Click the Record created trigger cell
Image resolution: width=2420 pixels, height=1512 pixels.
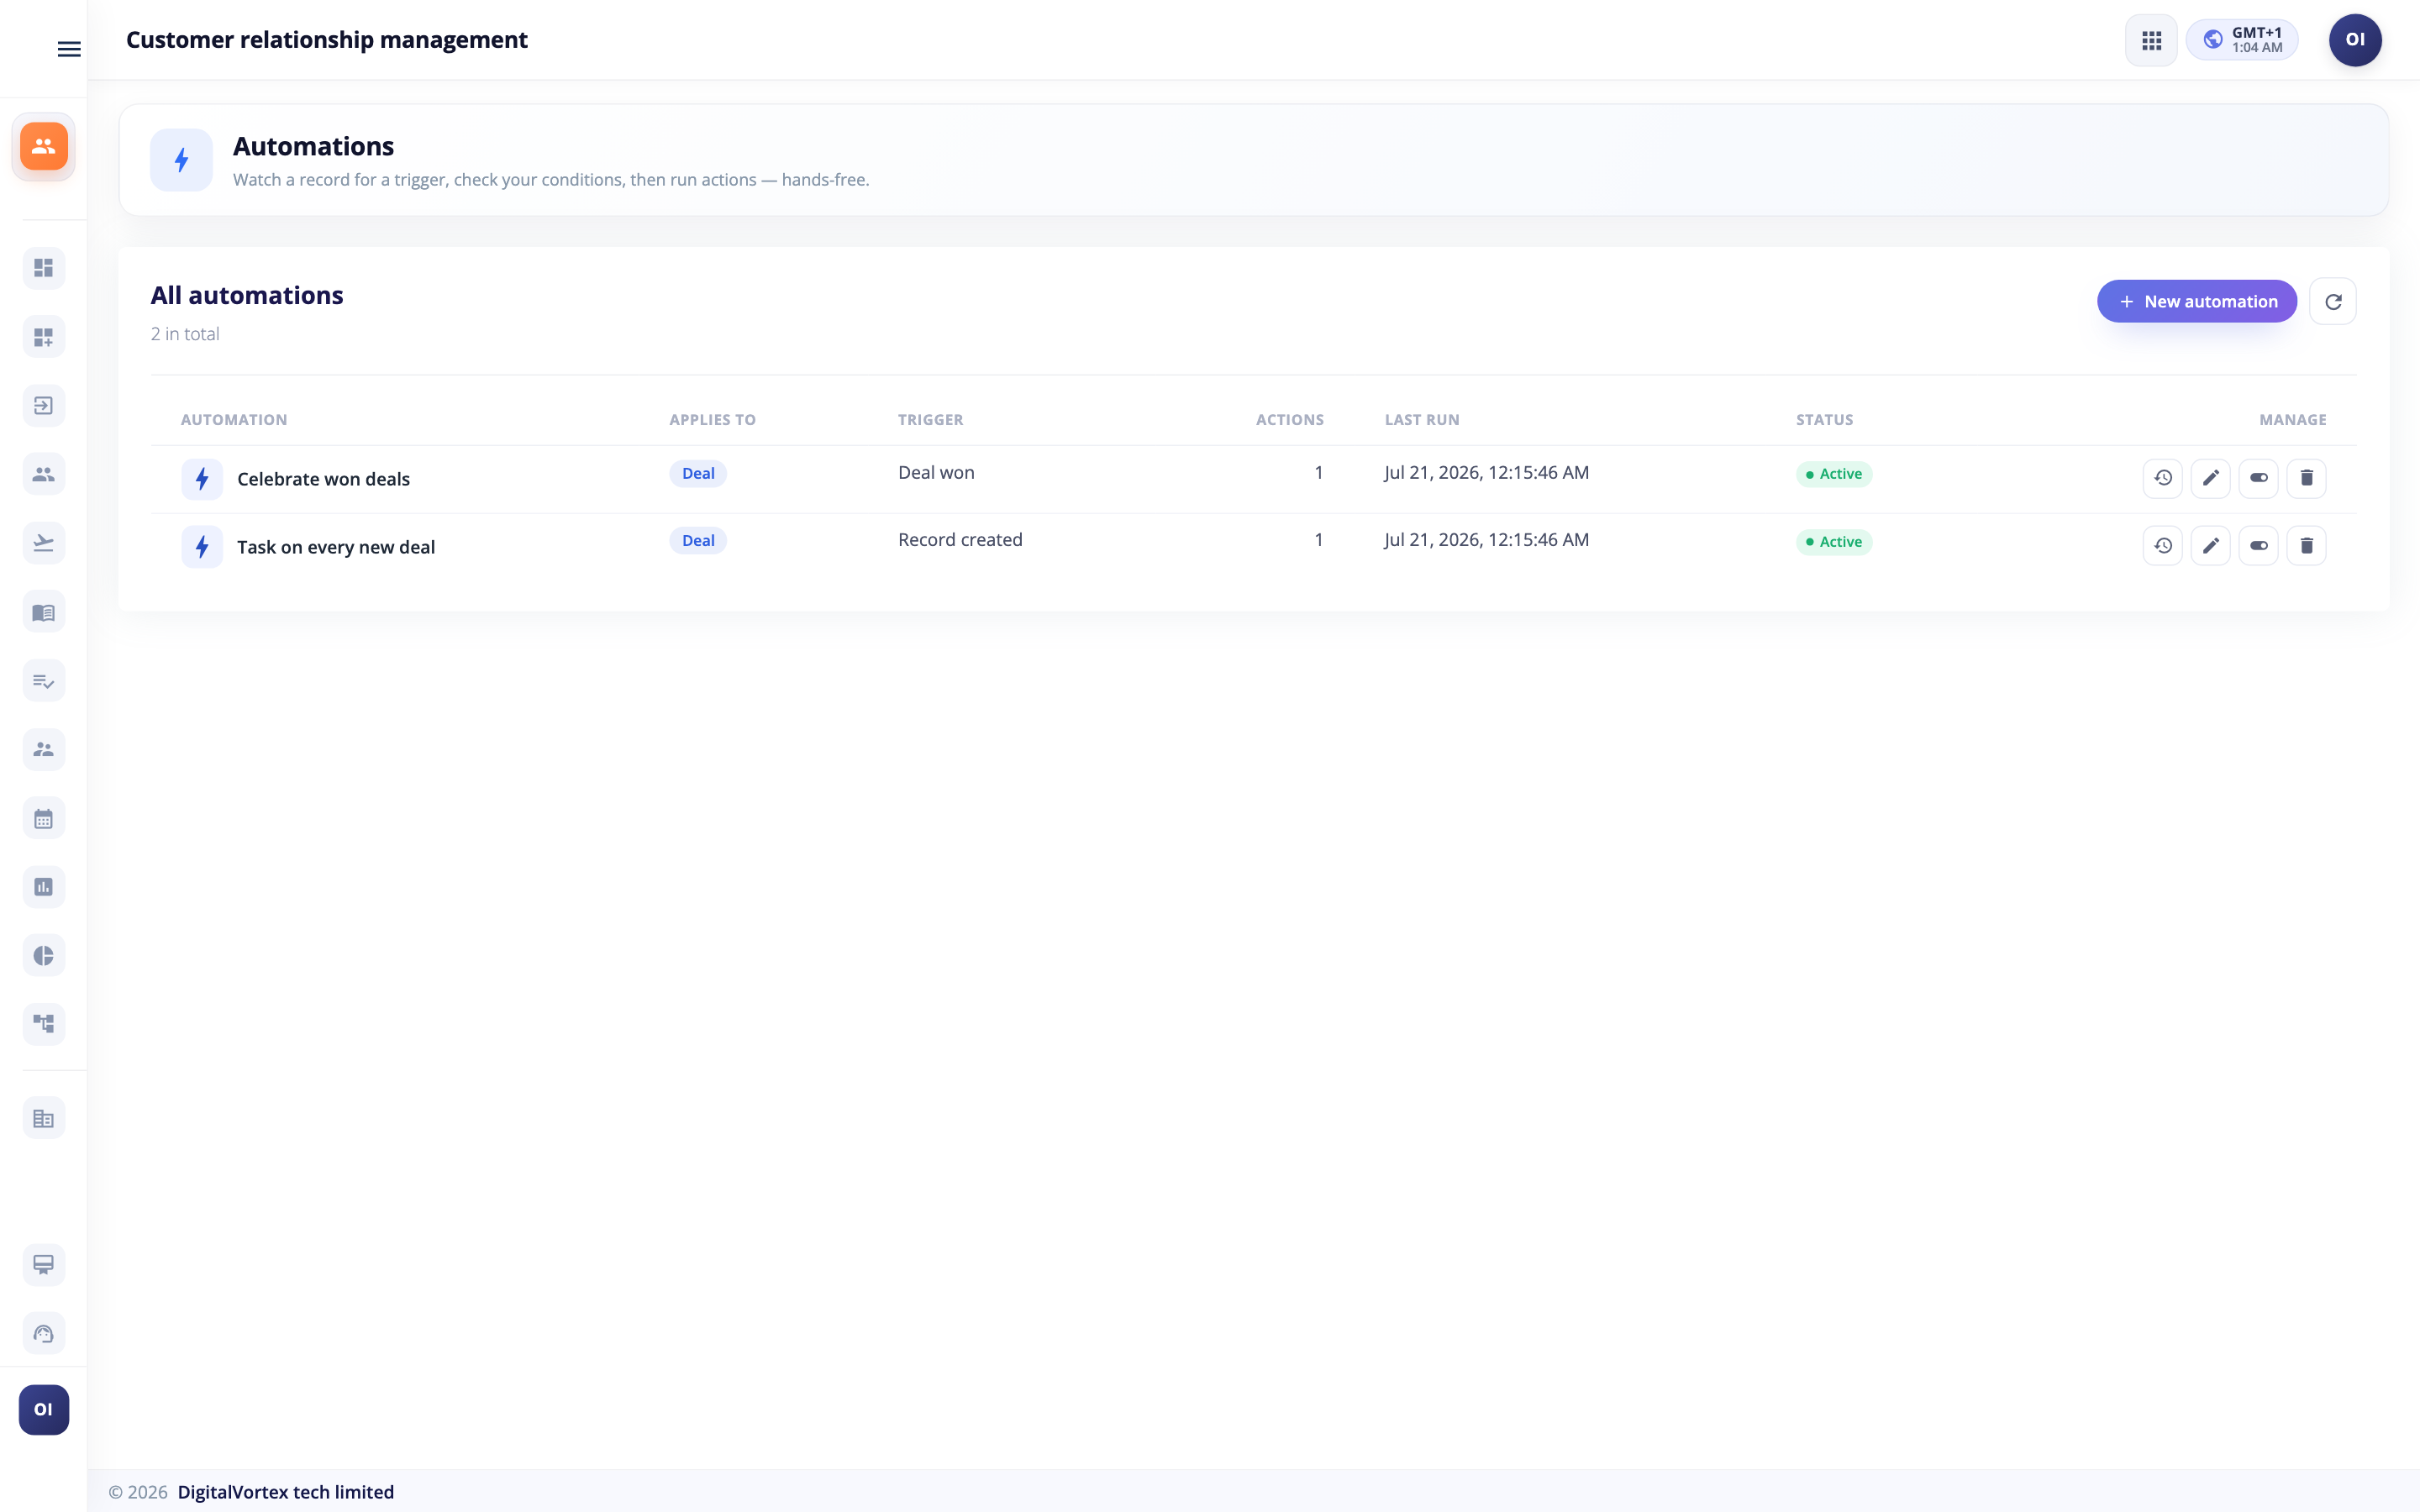tap(960, 540)
